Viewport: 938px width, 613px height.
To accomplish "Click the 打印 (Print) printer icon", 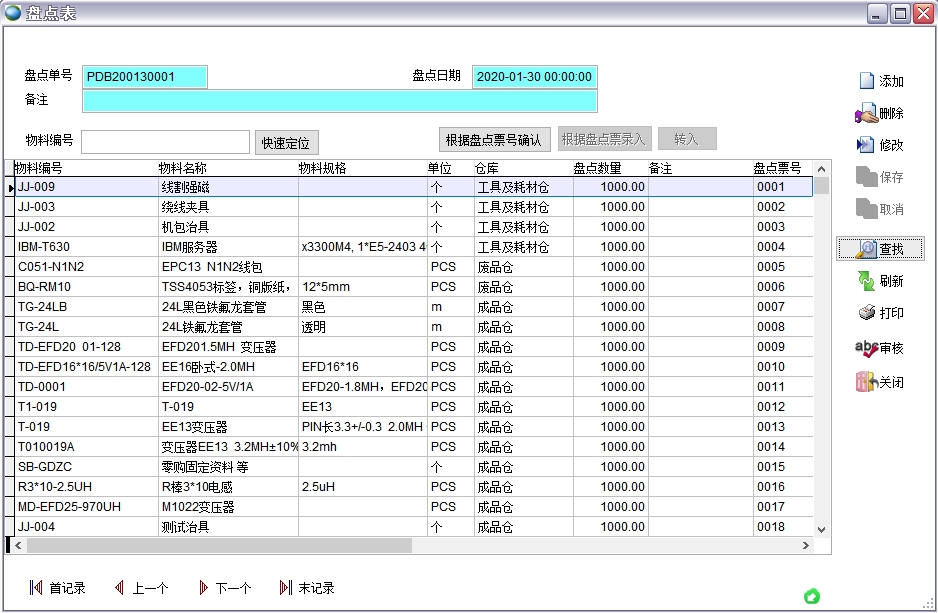I will coord(867,313).
